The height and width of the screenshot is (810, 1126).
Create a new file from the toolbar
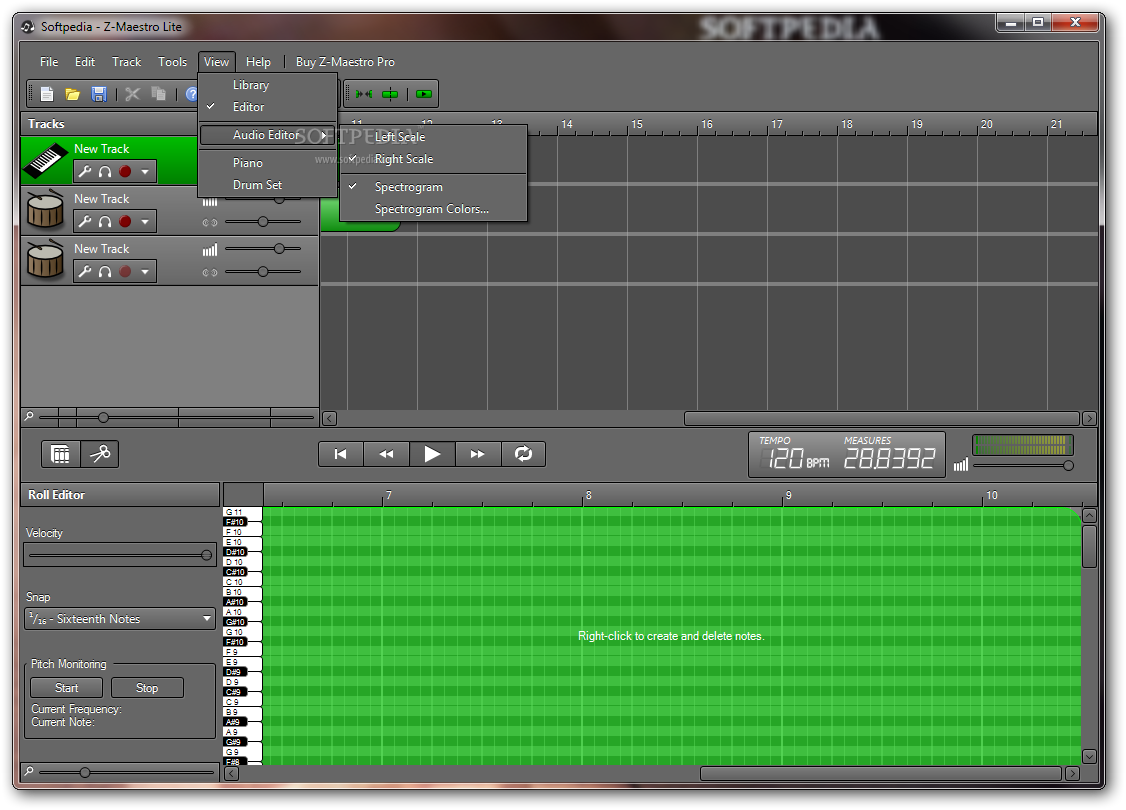(47, 94)
